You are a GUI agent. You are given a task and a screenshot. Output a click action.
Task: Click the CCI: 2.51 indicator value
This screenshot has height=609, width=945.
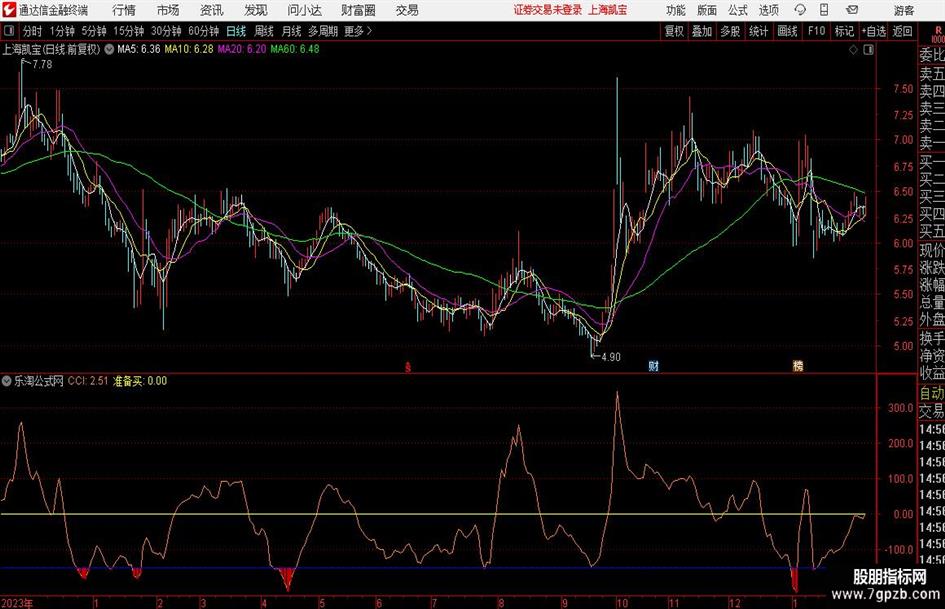tap(88, 381)
